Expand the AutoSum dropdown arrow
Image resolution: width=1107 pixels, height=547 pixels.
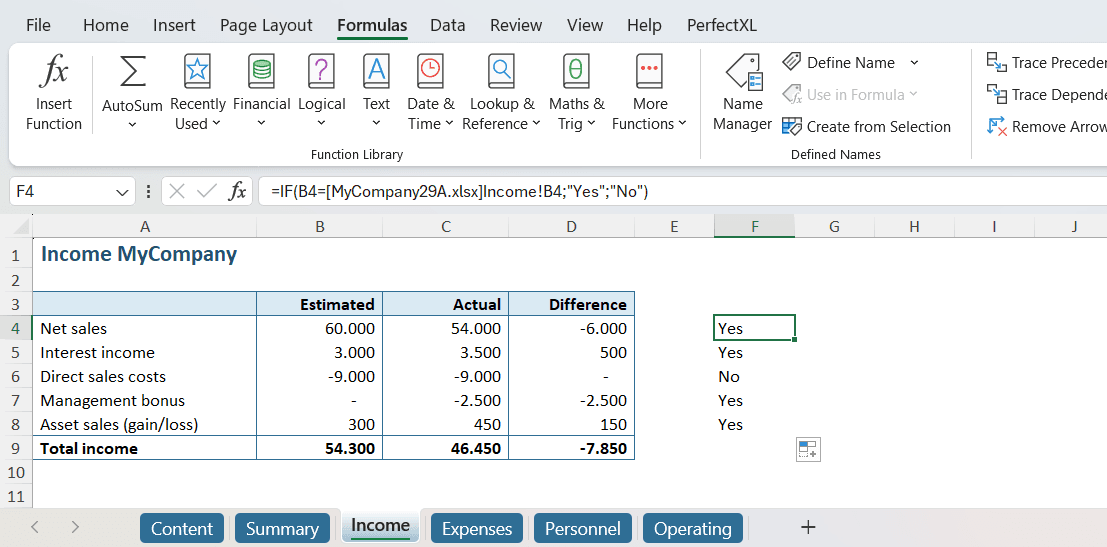(x=132, y=124)
